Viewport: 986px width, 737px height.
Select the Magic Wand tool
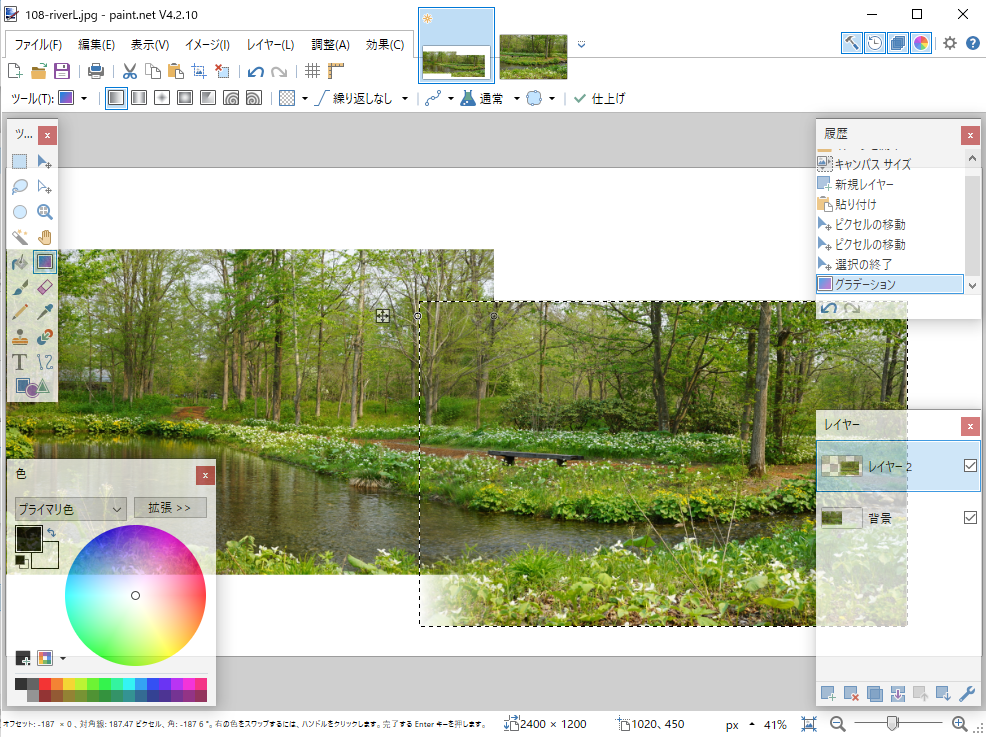pos(20,237)
